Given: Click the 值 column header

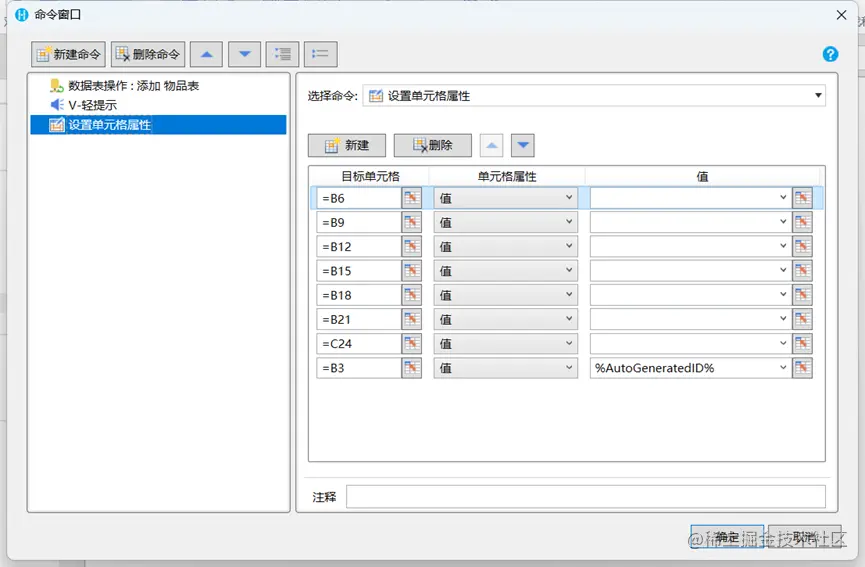Looking at the screenshot, I should tap(702, 176).
